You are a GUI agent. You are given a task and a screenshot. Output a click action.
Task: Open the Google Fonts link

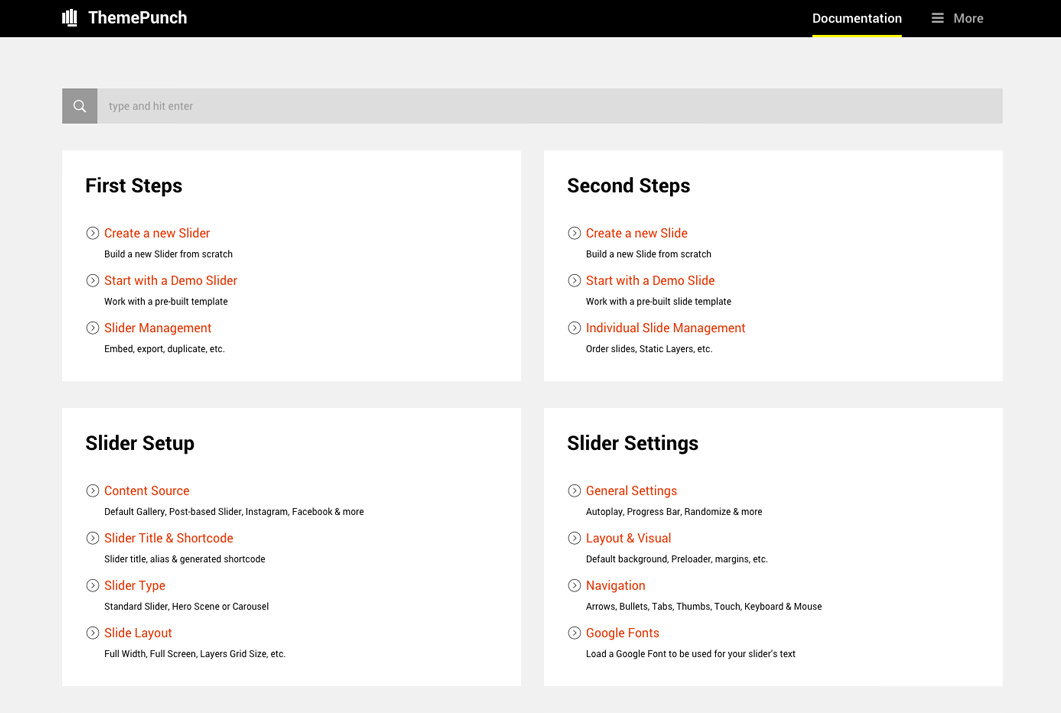[x=623, y=633]
